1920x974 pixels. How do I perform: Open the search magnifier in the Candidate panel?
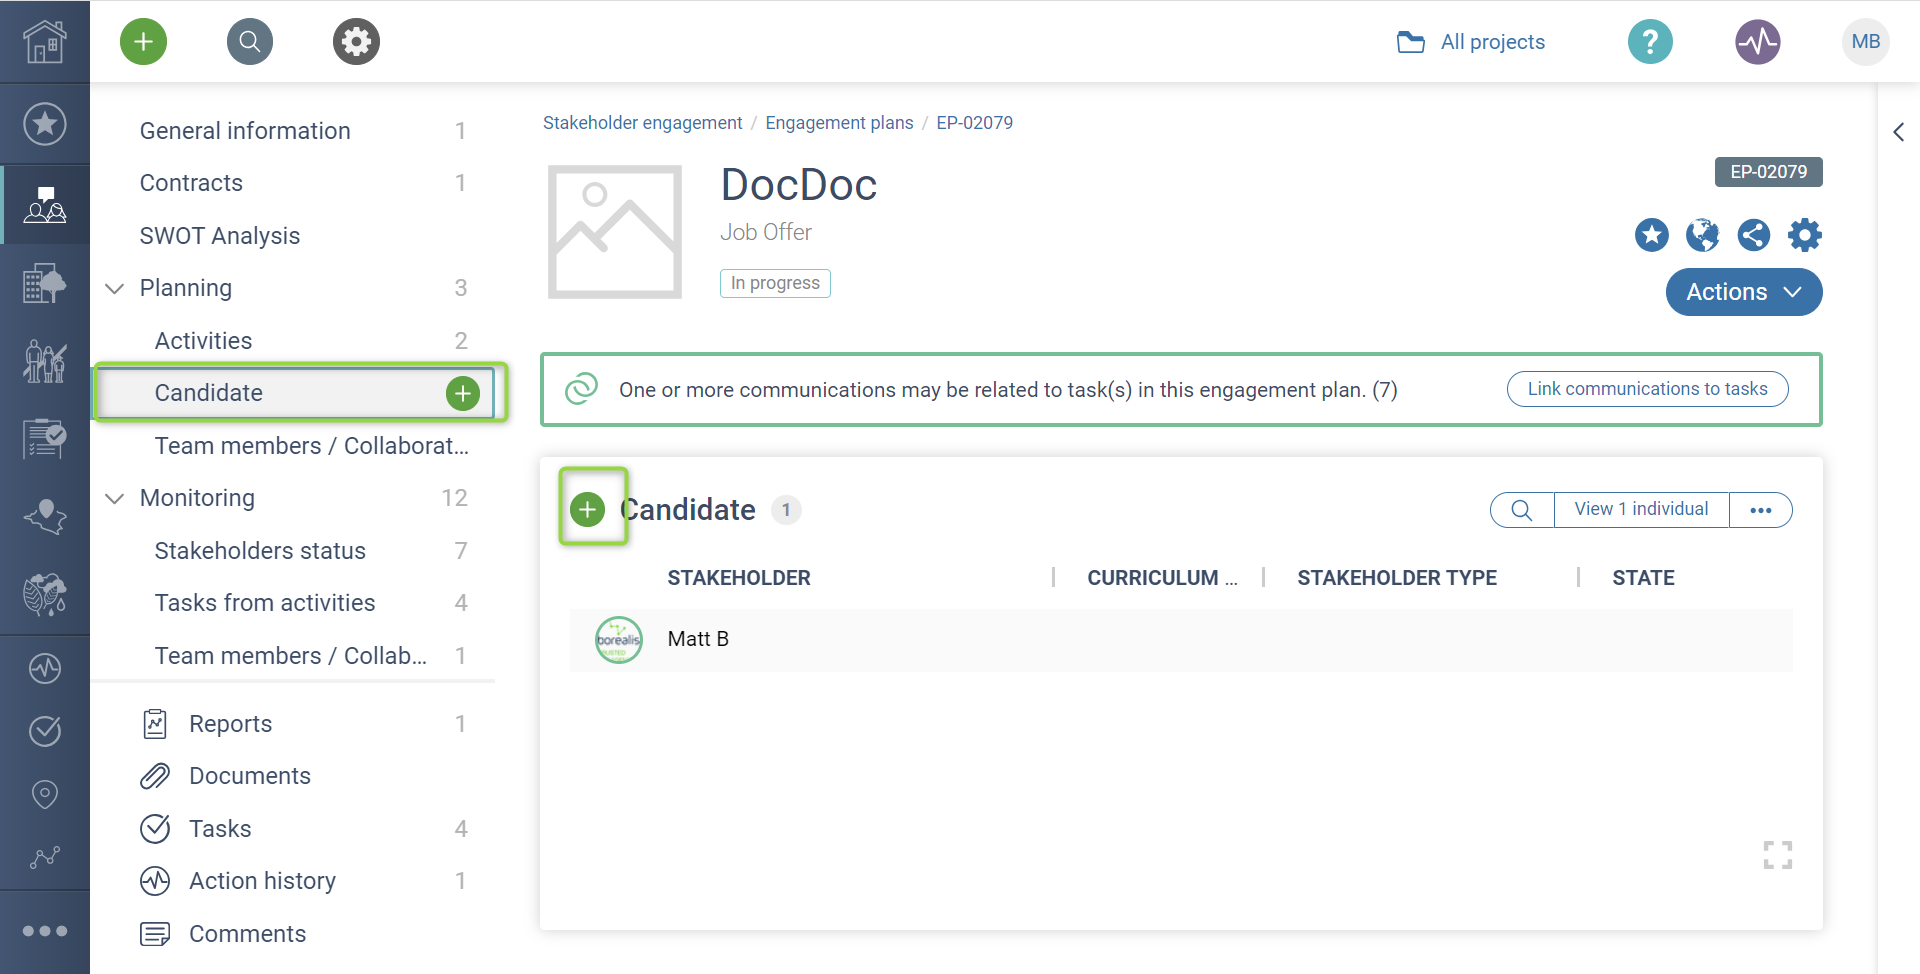(1521, 509)
